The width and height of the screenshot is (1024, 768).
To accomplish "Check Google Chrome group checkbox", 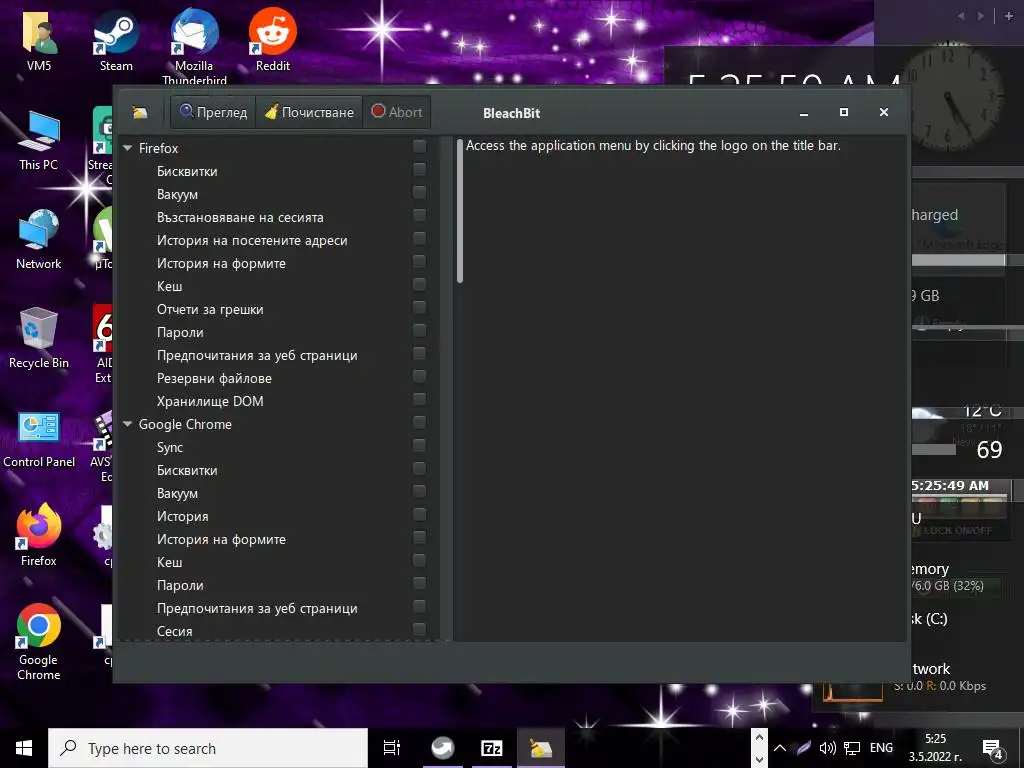I will [419, 423].
